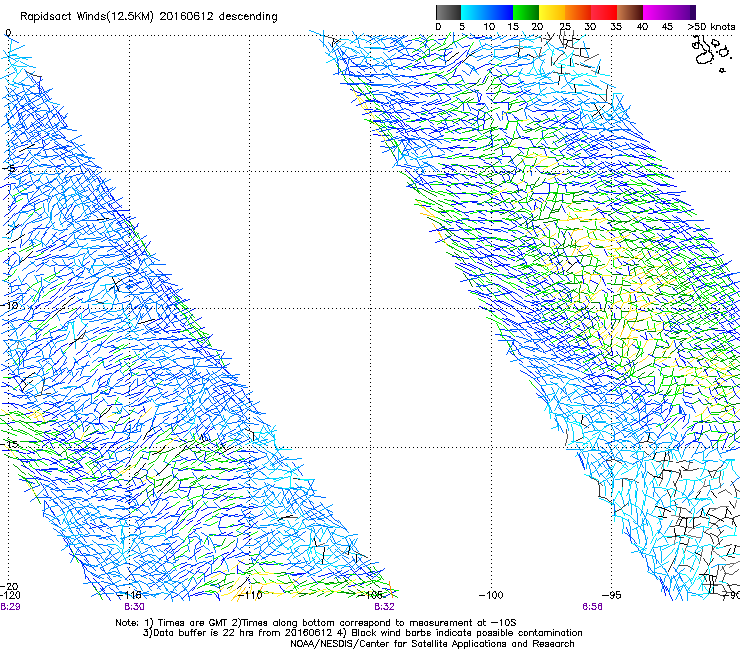Click the orange 25–30 knots legend swatch
740x650 pixels.
[x=578, y=12]
